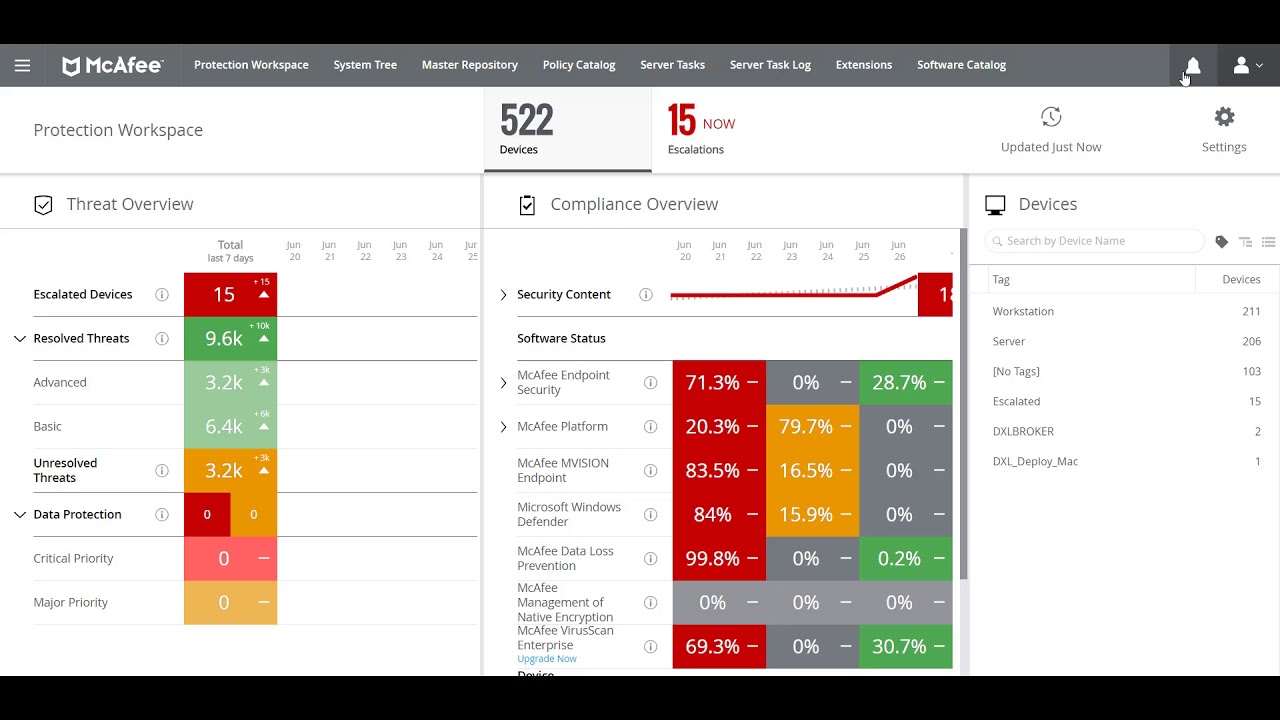Click Upgrade Now link for VirusScan
Viewport: 1280px width, 720px height.
pos(547,659)
